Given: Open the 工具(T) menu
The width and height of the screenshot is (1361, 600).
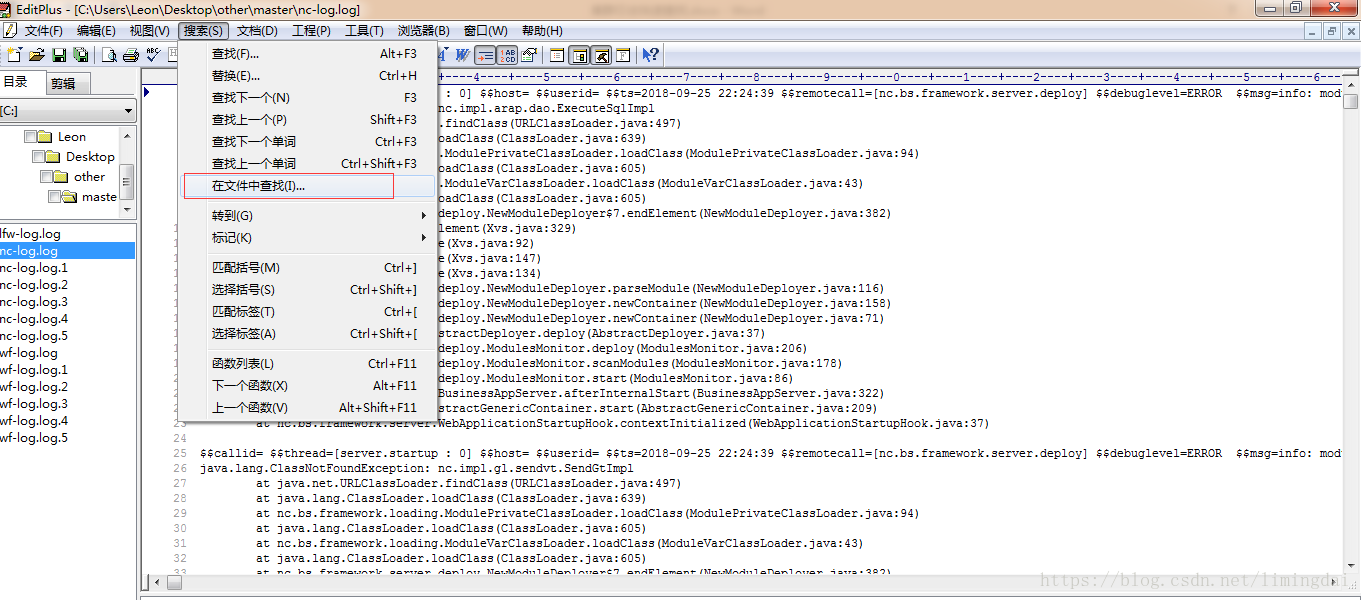Looking at the screenshot, I should [364, 31].
